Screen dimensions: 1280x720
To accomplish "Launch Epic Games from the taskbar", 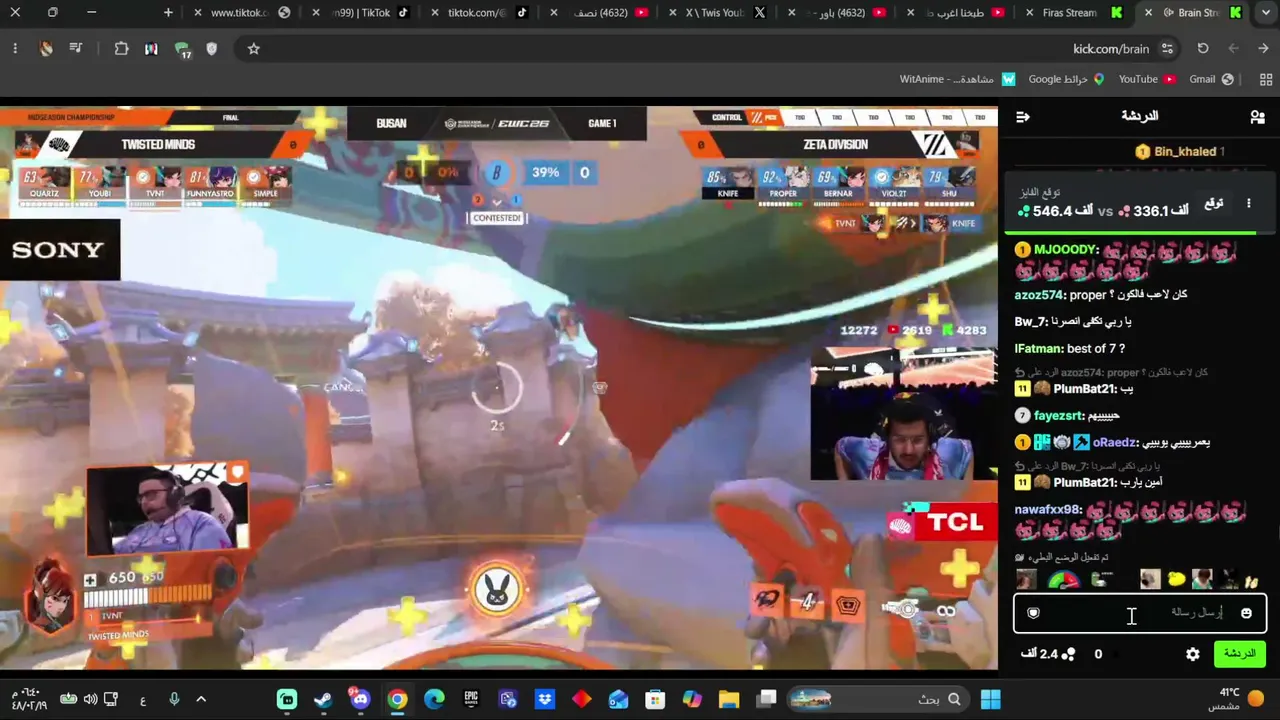I will [471, 699].
